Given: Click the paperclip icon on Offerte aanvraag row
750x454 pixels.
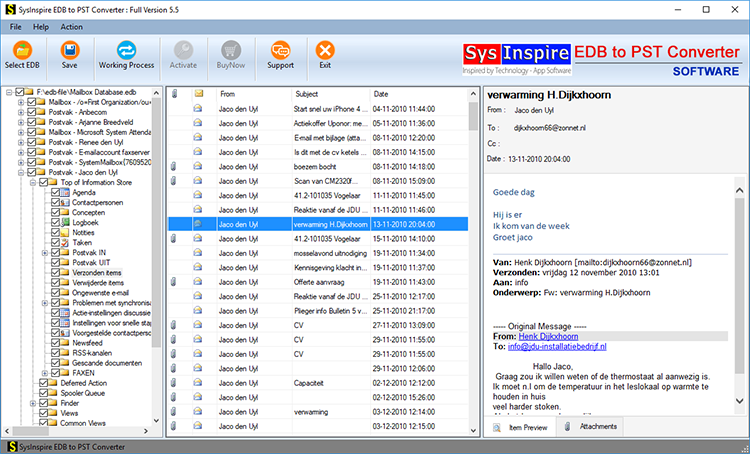Looking at the screenshot, I should click(x=174, y=282).
